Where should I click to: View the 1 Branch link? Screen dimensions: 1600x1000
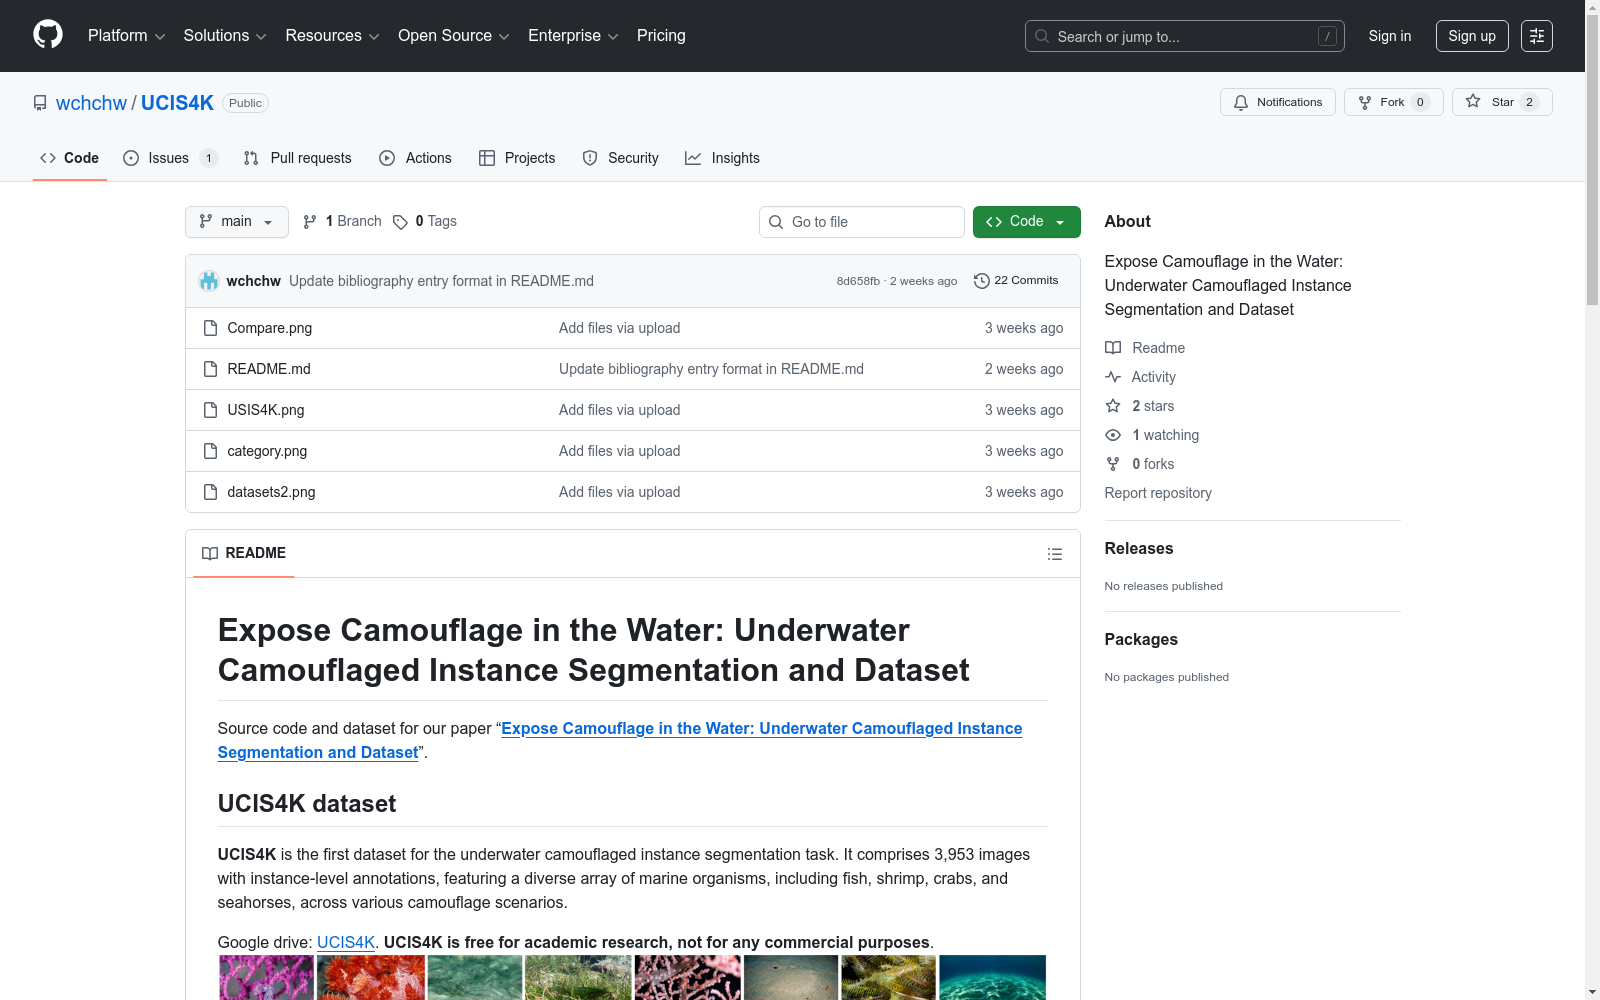[342, 221]
